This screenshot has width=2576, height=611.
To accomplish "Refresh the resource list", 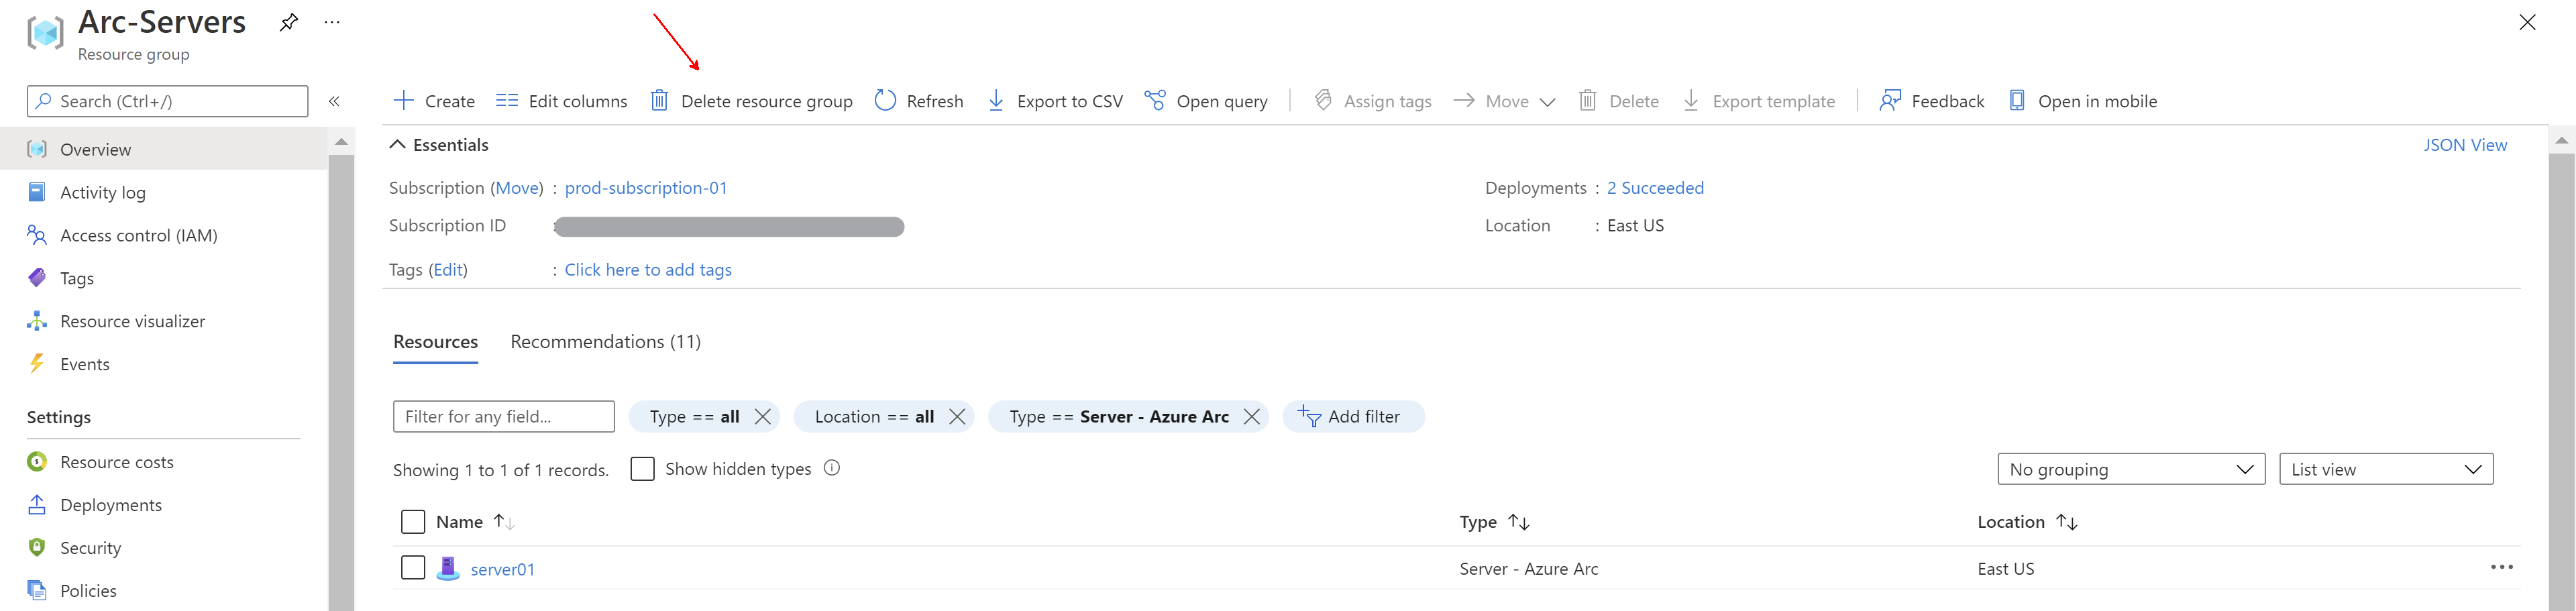I will tap(918, 101).
